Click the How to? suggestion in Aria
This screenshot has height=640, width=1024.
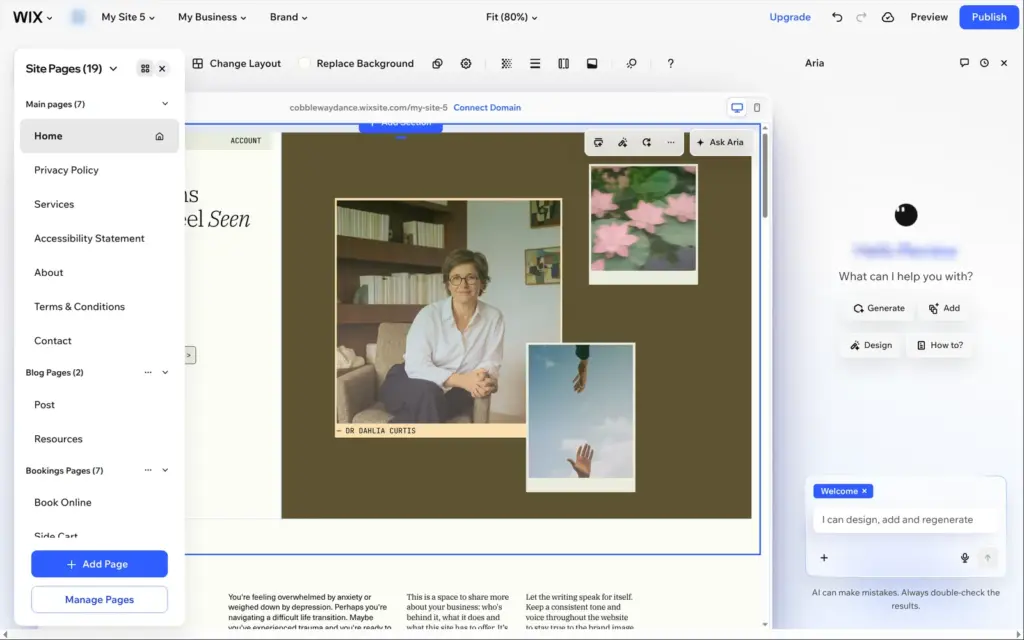pos(940,345)
